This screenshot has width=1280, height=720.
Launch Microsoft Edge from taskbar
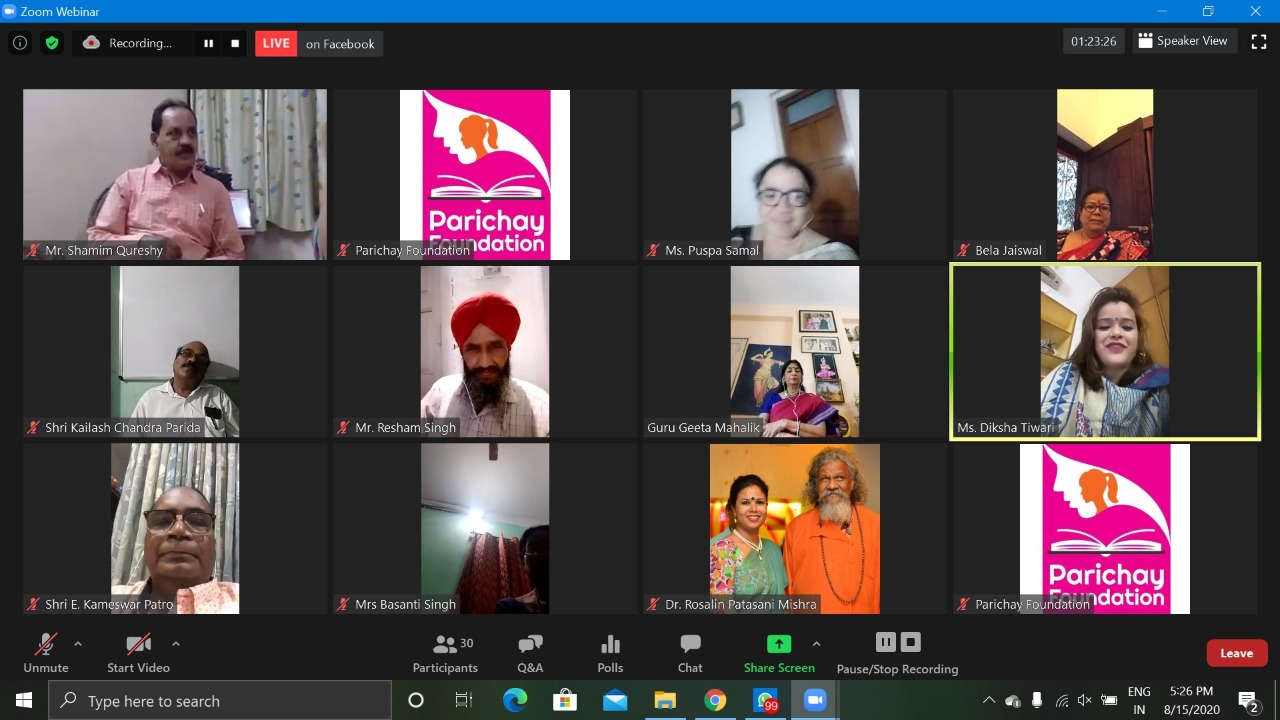pos(514,700)
